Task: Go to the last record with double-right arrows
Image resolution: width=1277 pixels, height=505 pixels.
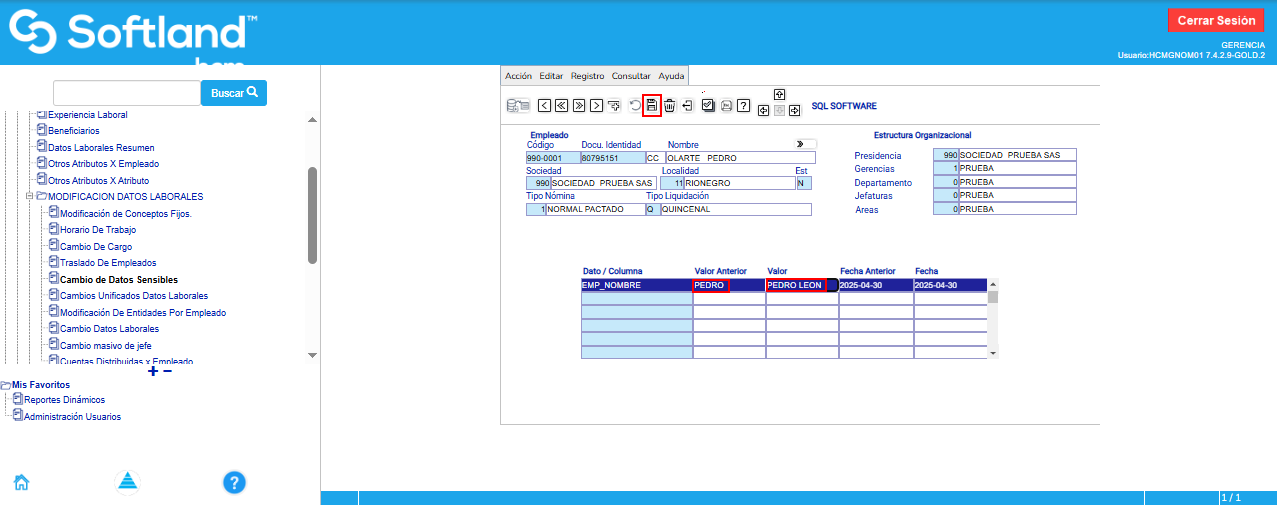Action: coord(579,105)
